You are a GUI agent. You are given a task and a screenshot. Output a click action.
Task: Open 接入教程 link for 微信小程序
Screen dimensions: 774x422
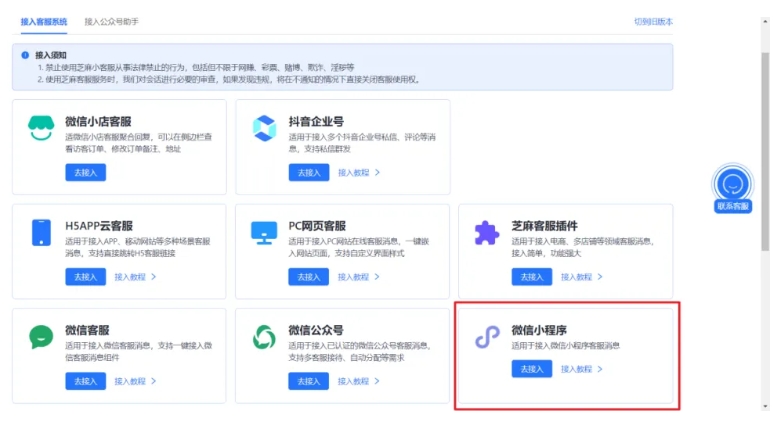(581, 369)
